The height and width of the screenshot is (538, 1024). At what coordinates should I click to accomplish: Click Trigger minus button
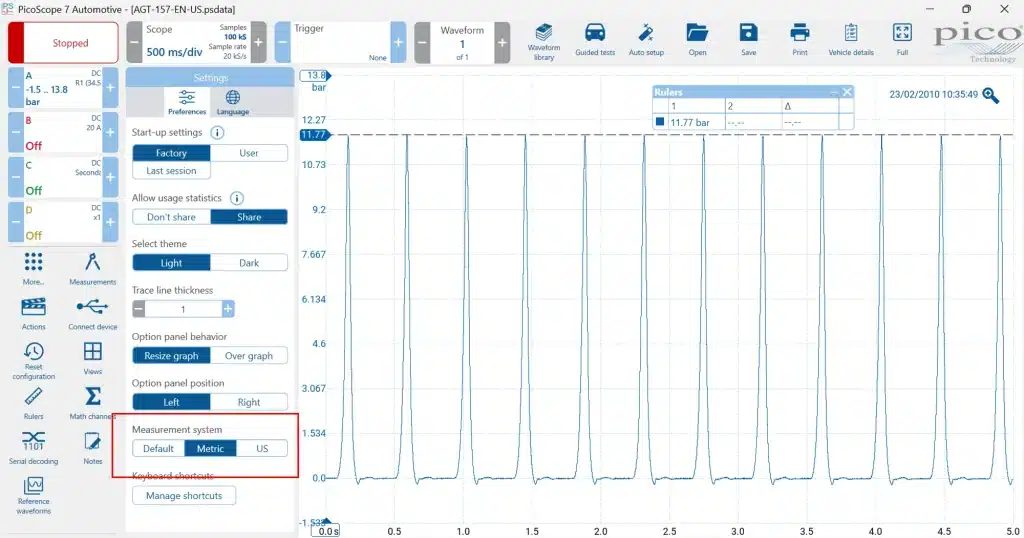282,42
